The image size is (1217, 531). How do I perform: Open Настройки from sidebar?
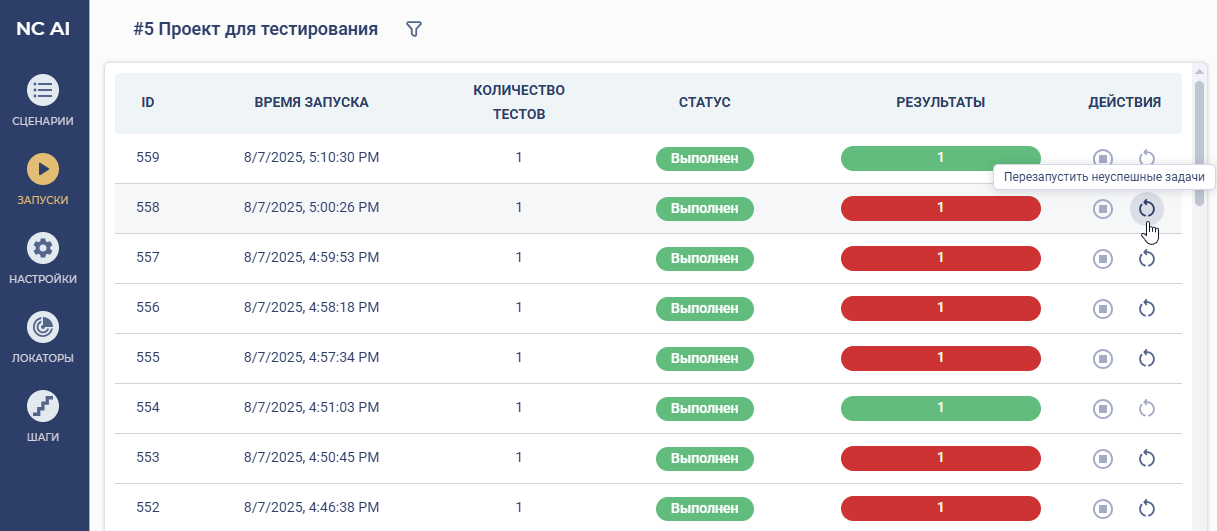43,258
